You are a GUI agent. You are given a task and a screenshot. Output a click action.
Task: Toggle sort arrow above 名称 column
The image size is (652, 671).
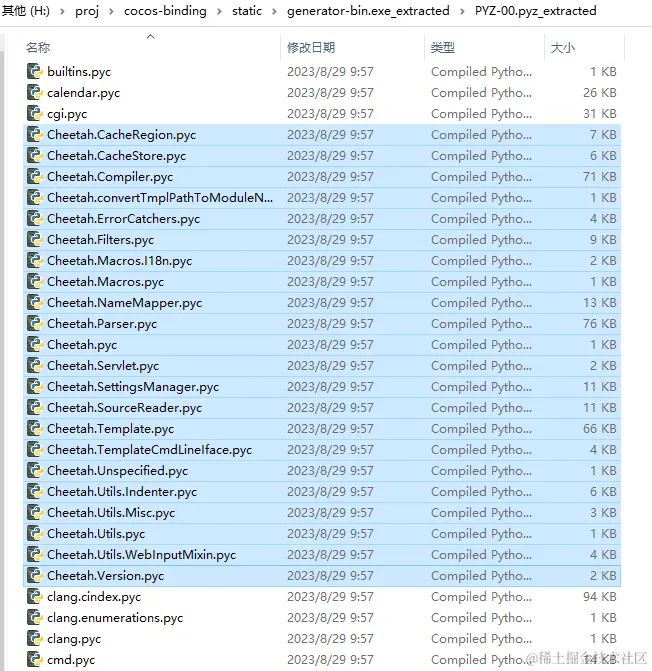point(151,37)
